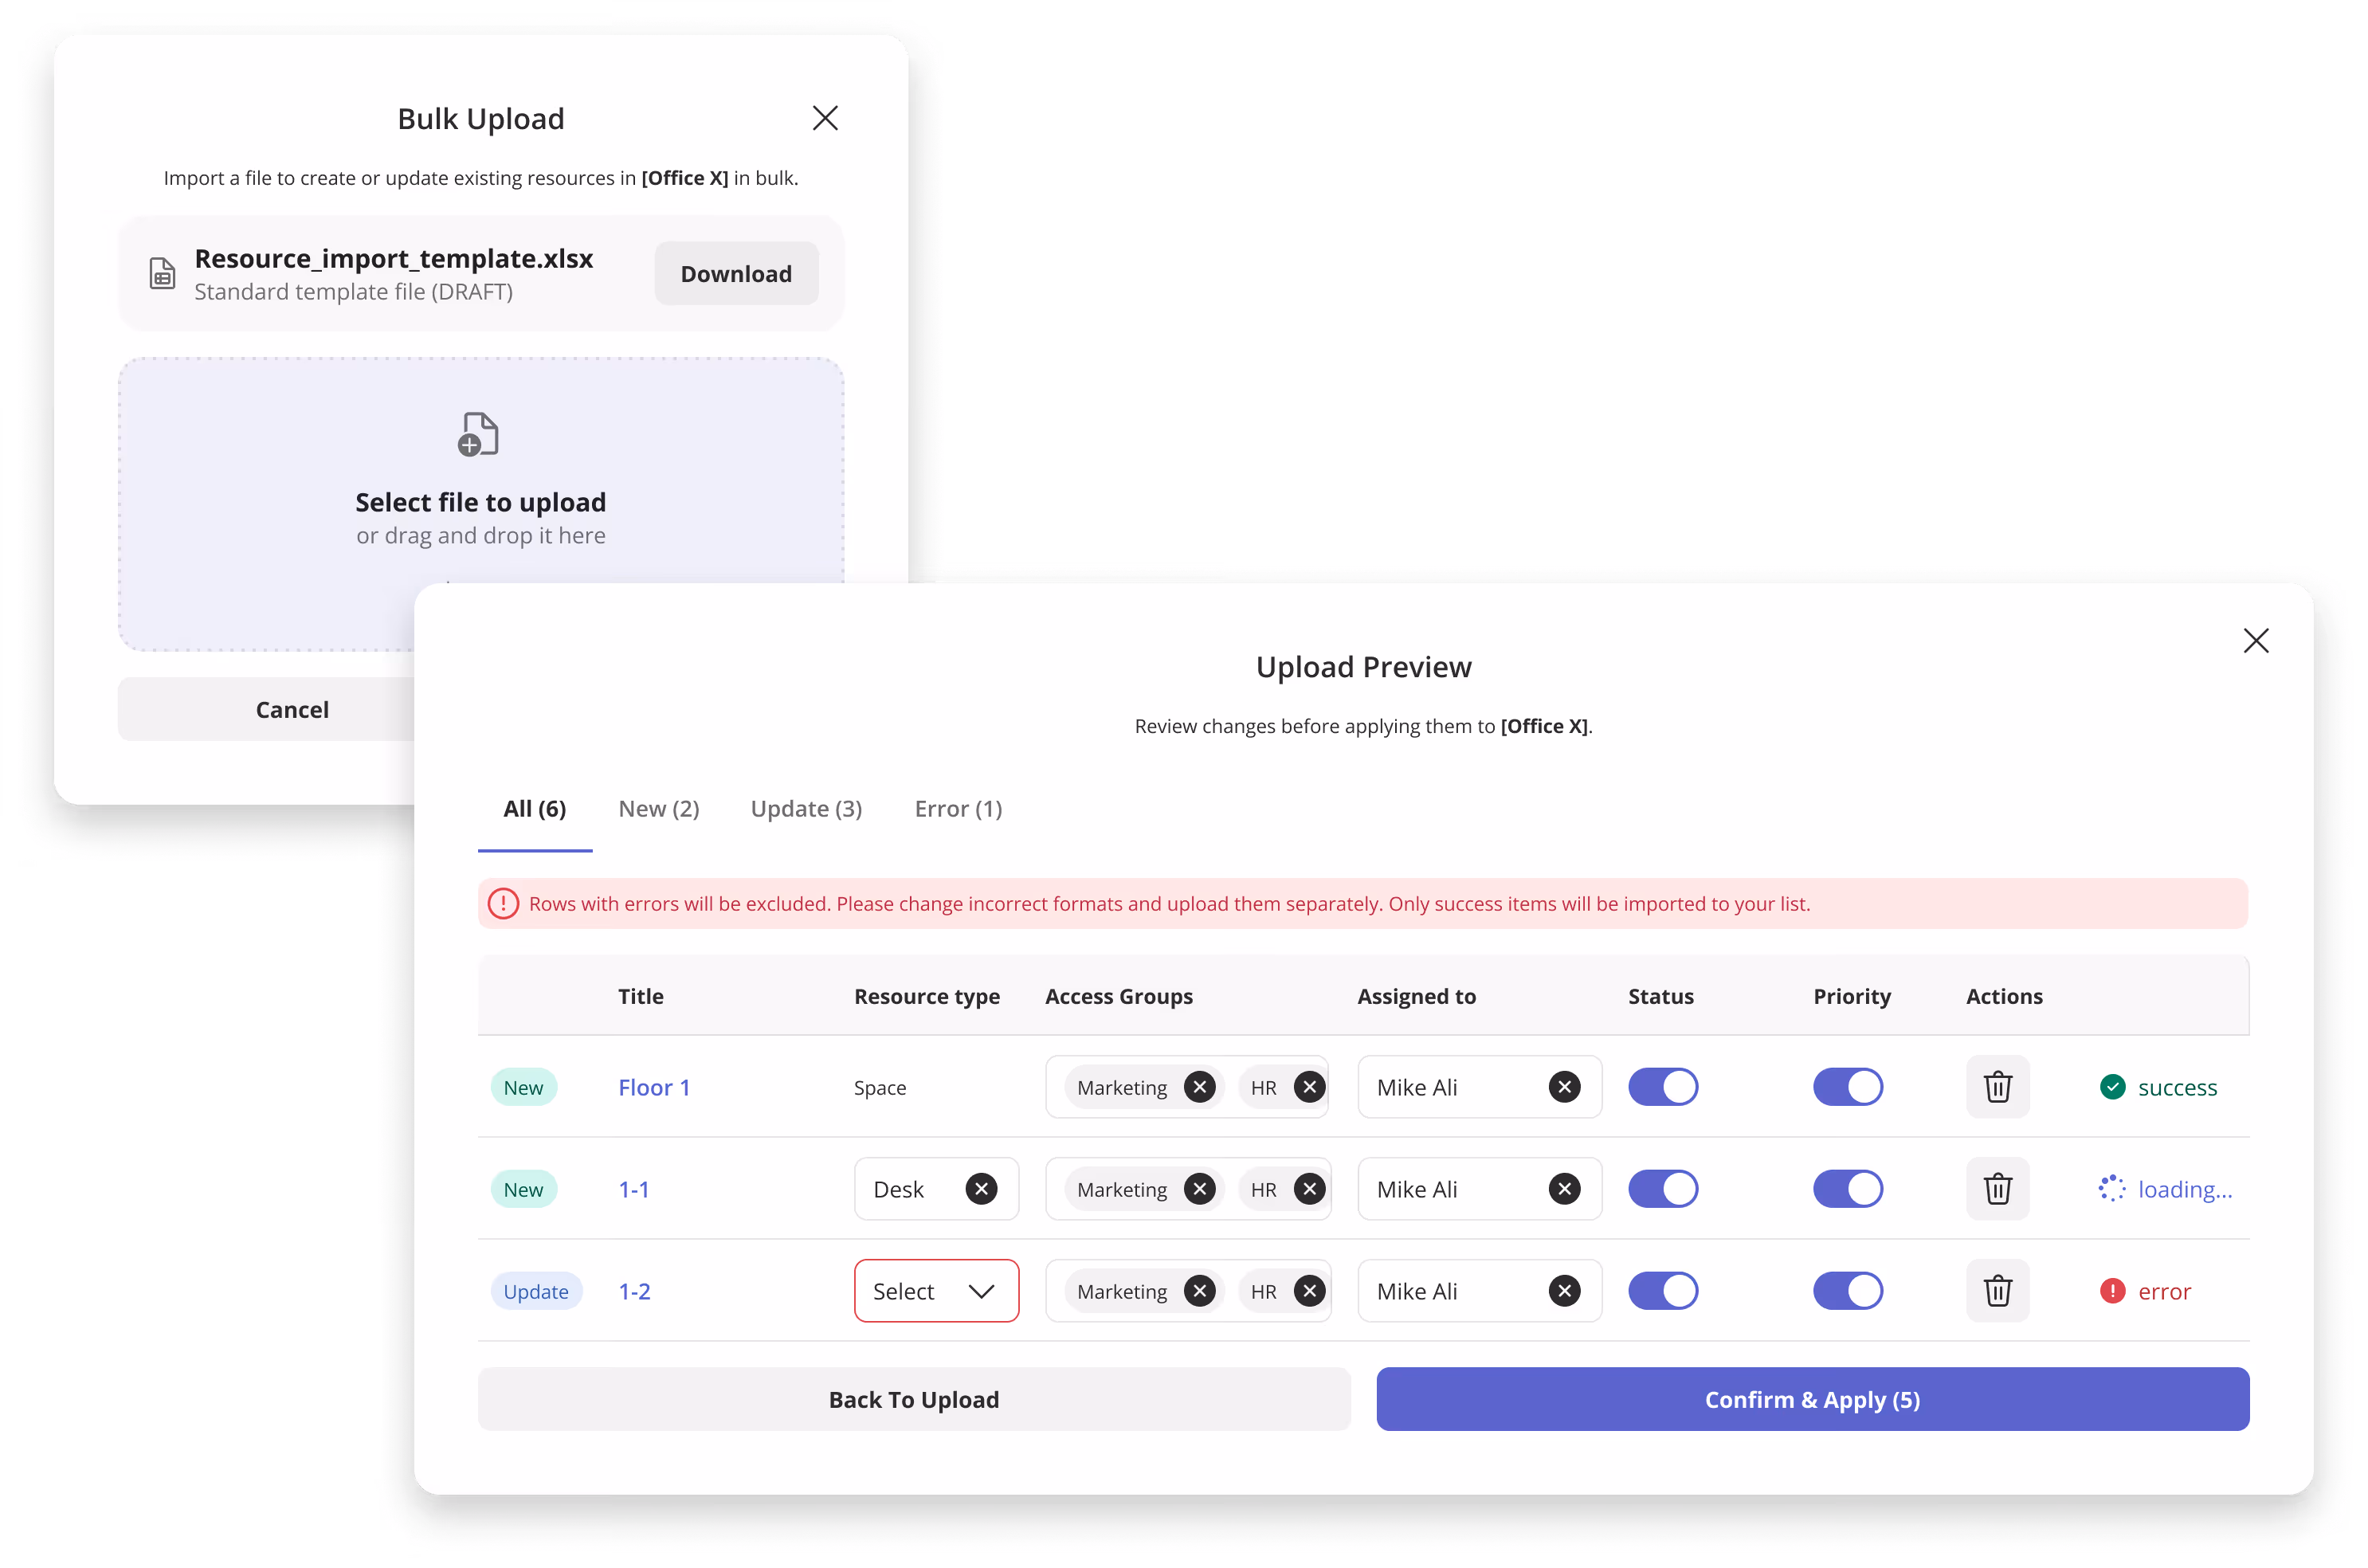The height and width of the screenshot is (1568, 2368).
Task: Click the red error icon in row 1-2
Action: pyautogui.click(x=2112, y=1291)
